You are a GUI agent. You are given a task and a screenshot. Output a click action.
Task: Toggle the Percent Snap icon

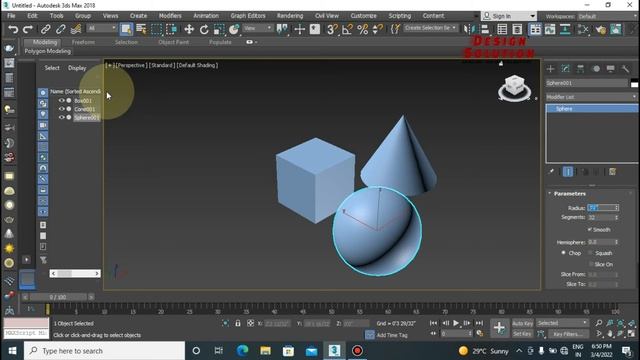click(362, 29)
